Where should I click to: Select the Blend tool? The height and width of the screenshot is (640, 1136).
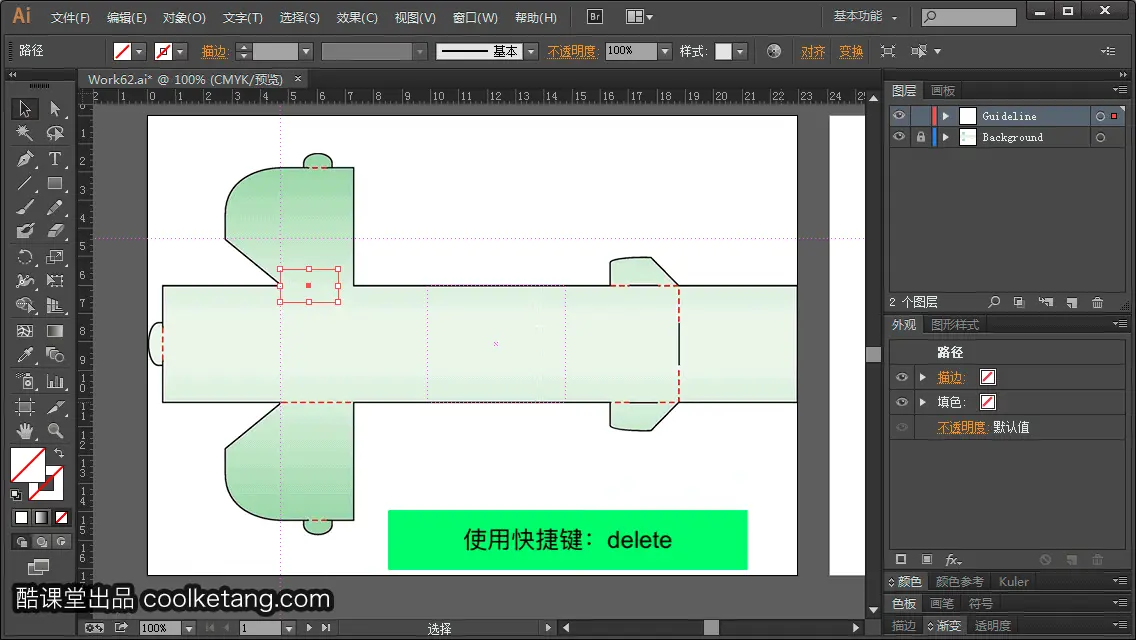(x=55, y=355)
